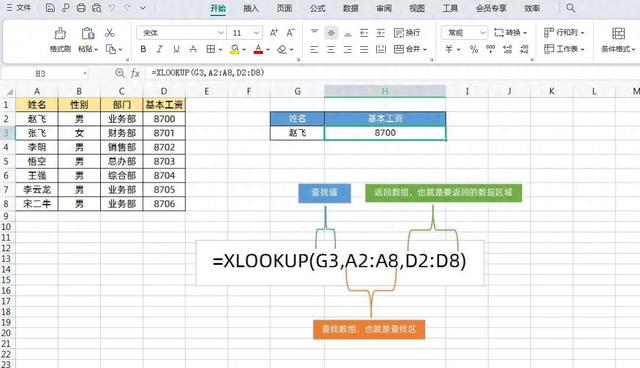Toggle Italic formatting button
Image resolution: width=640 pixels, height=368 pixels.
coord(160,49)
